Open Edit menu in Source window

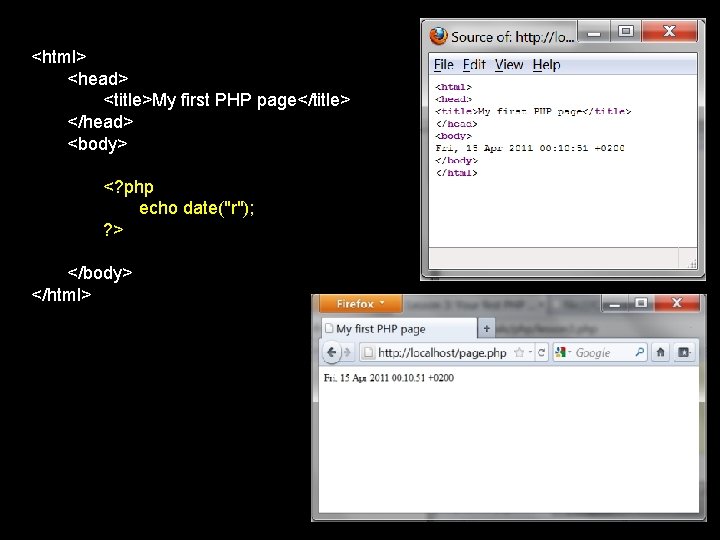click(x=474, y=65)
